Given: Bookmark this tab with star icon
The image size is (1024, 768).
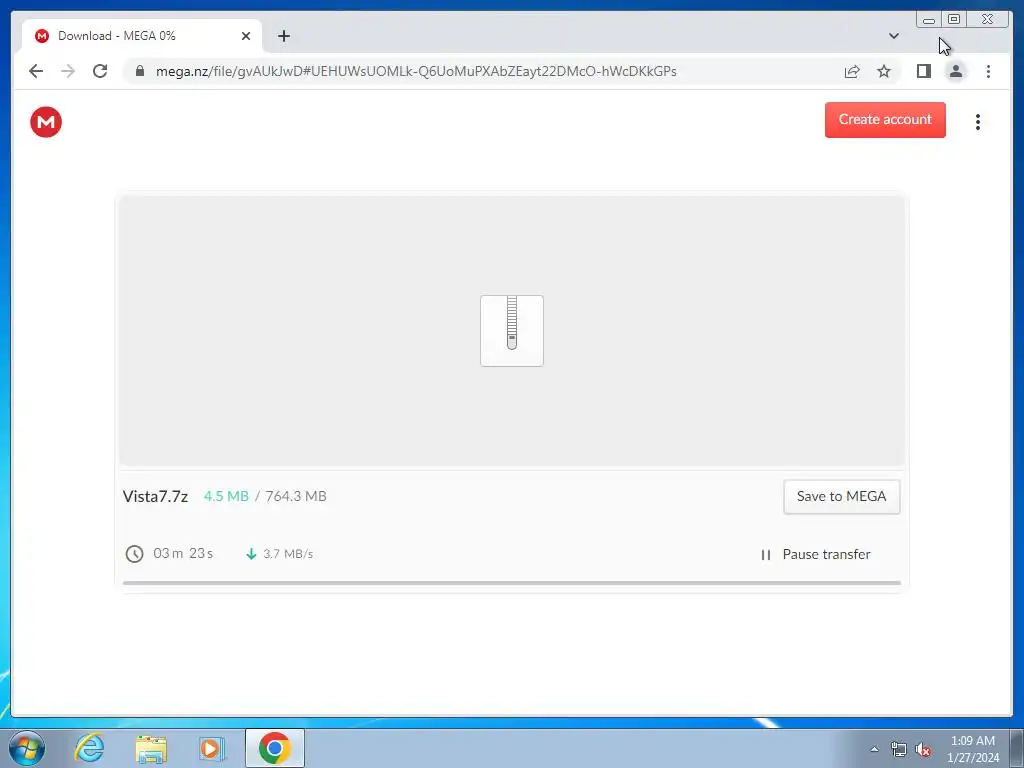Looking at the screenshot, I should click(x=884, y=71).
